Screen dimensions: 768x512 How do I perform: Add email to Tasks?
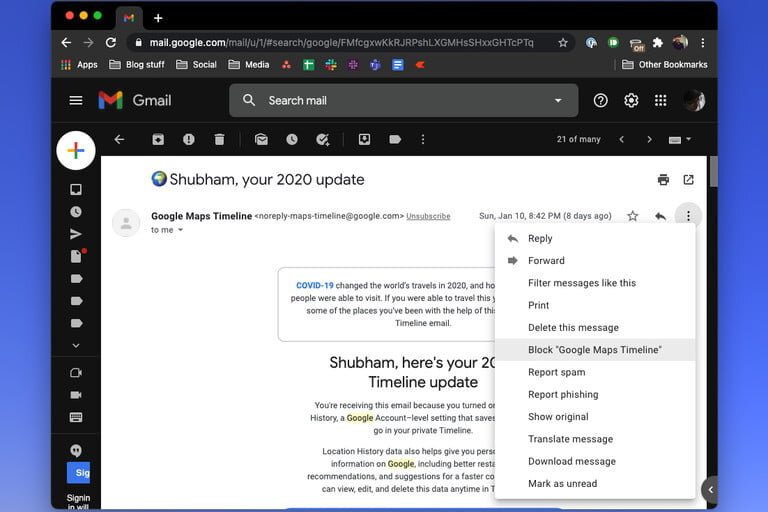322,140
